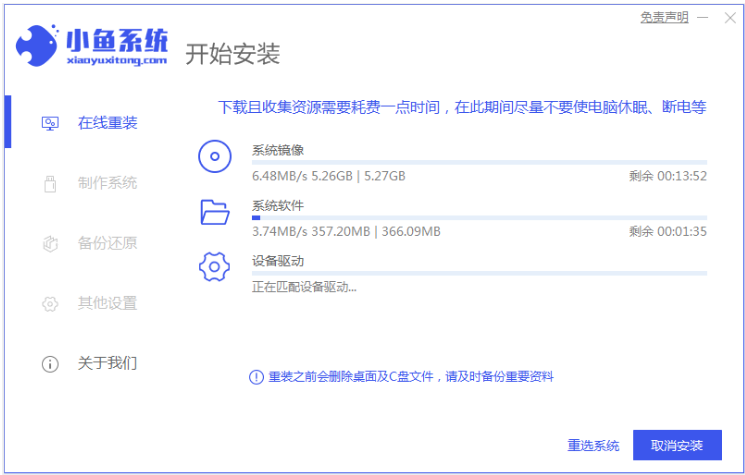Image resolution: width=745 pixels, height=475 pixels.
Task: Switch to 制作系统 section
Action: click(108, 183)
